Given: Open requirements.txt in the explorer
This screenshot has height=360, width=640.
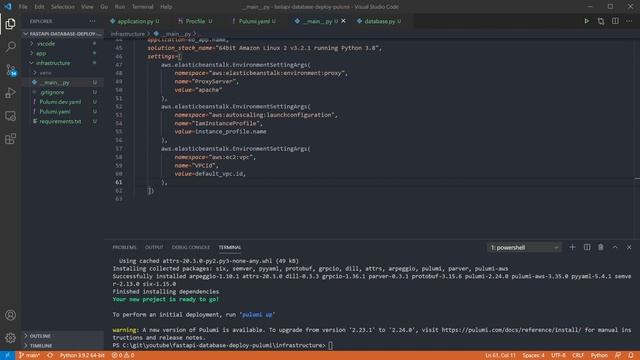Looking at the screenshot, I should pos(62,121).
